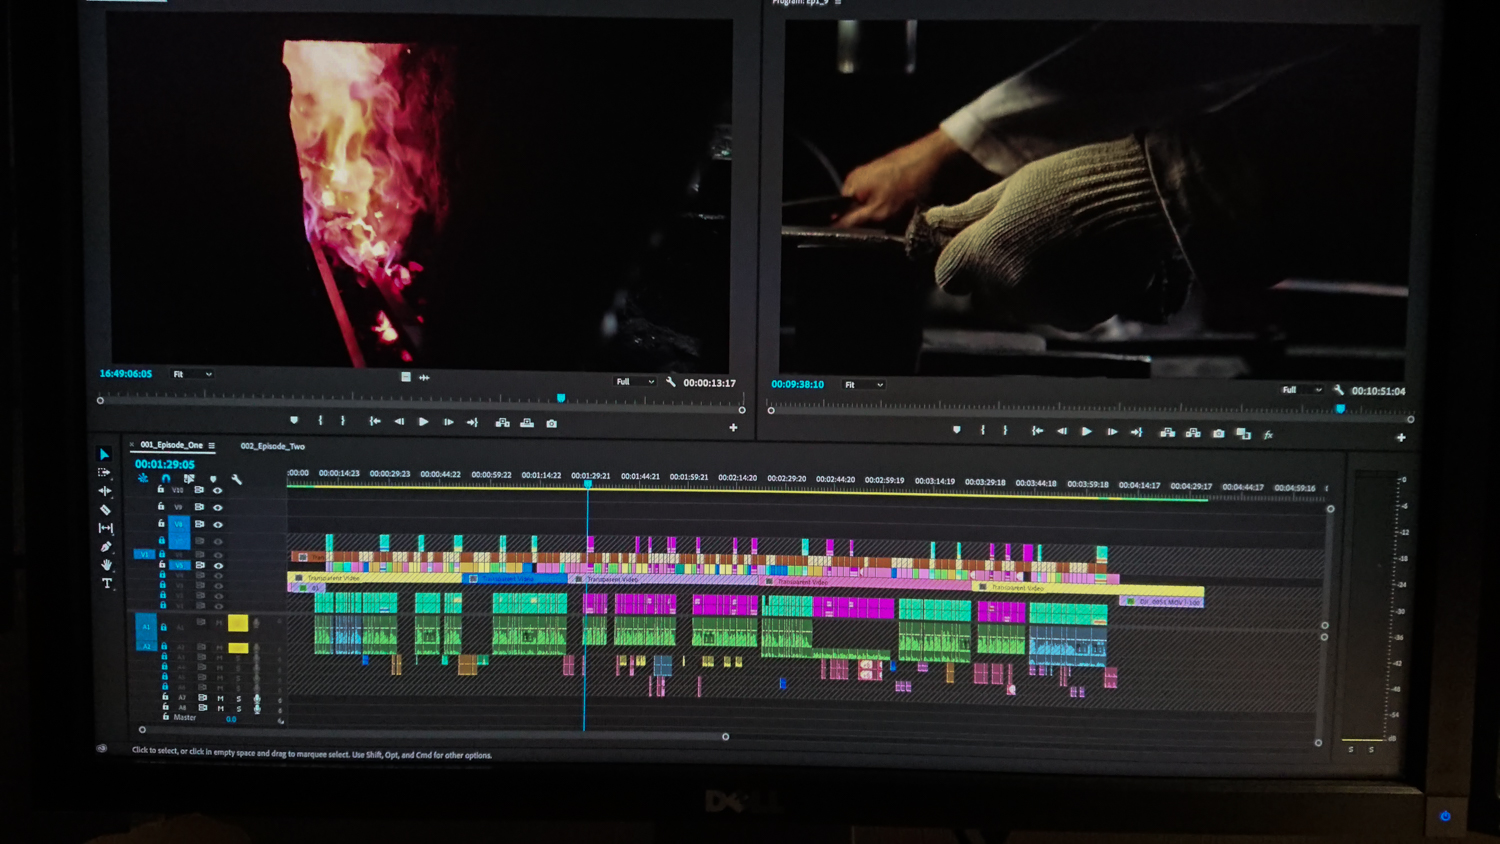
Task: Switch to the 002_Episode_Two sequence tab
Action: (x=272, y=446)
